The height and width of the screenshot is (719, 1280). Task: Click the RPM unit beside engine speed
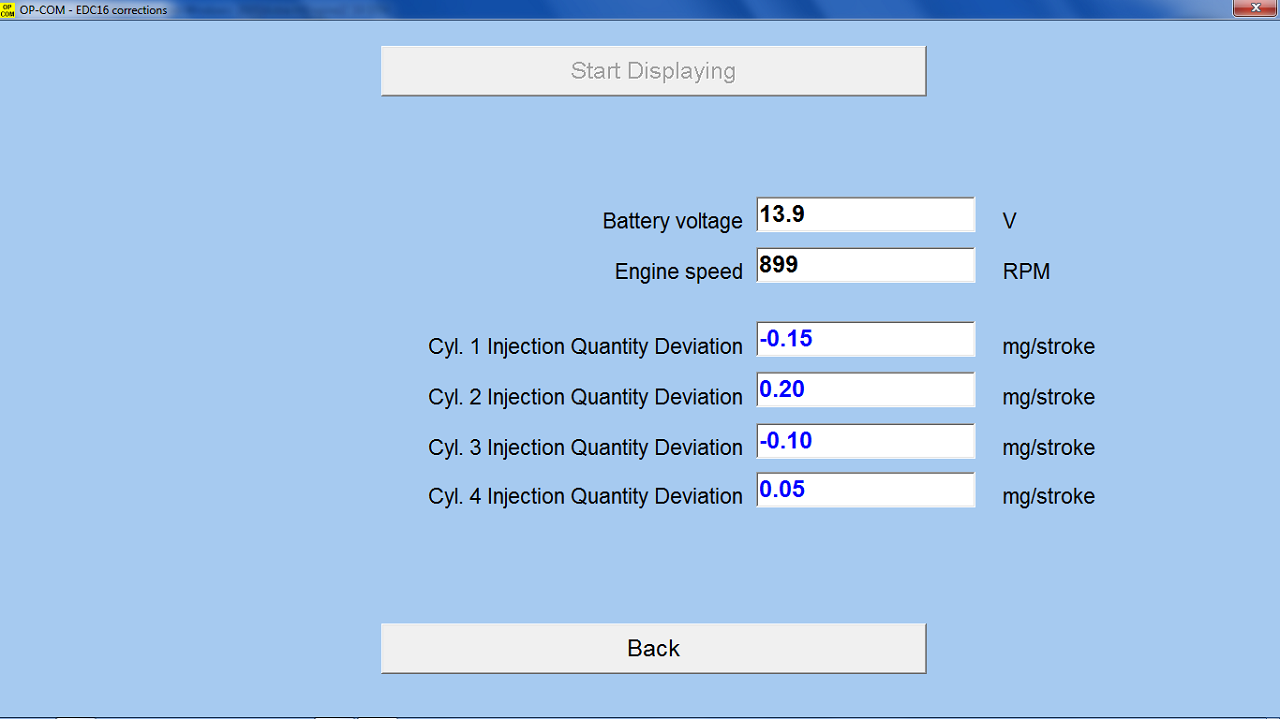[1026, 272]
